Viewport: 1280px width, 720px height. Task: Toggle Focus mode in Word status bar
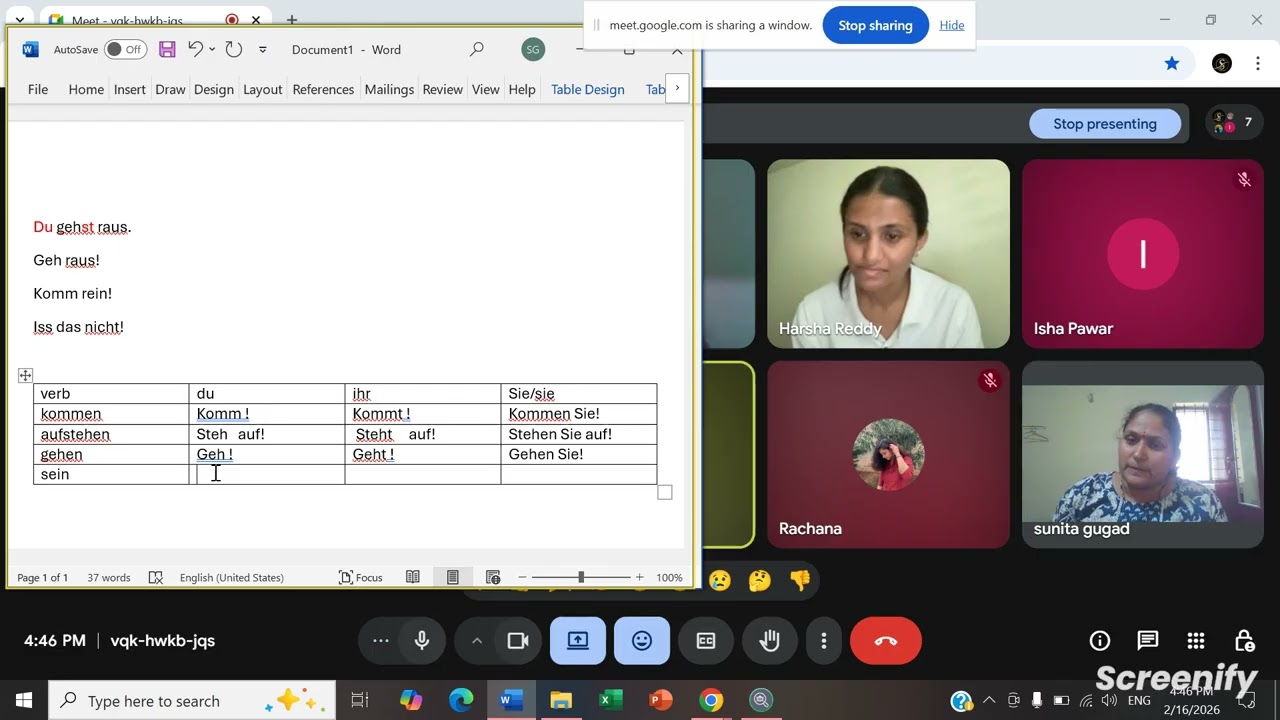pyautogui.click(x=361, y=577)
